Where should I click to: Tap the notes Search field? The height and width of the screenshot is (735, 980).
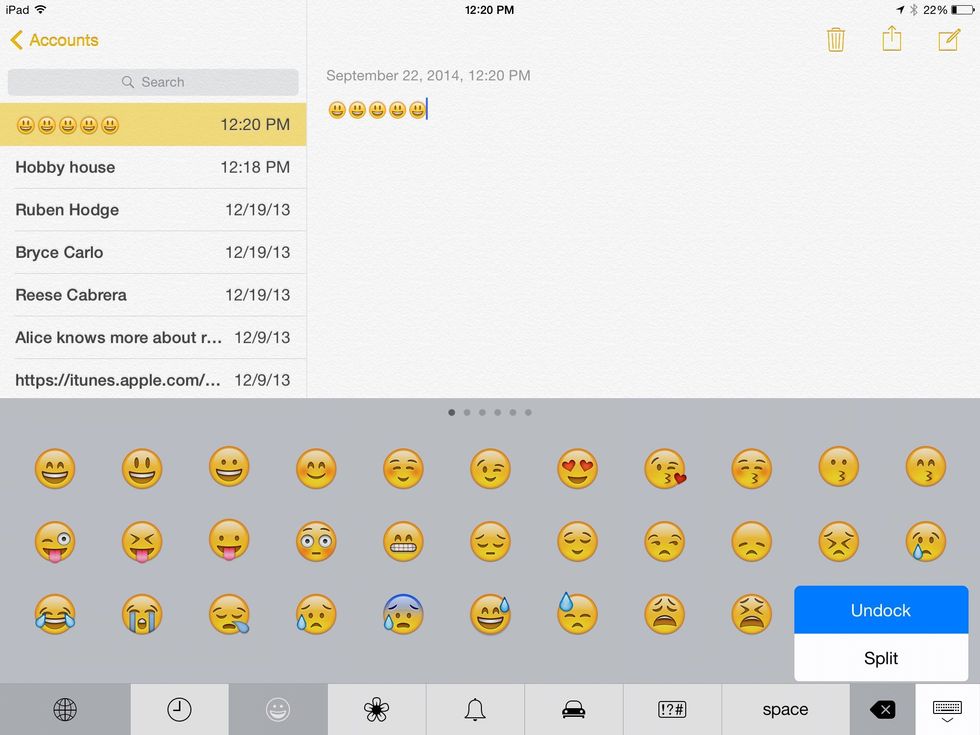coord(153,82)
